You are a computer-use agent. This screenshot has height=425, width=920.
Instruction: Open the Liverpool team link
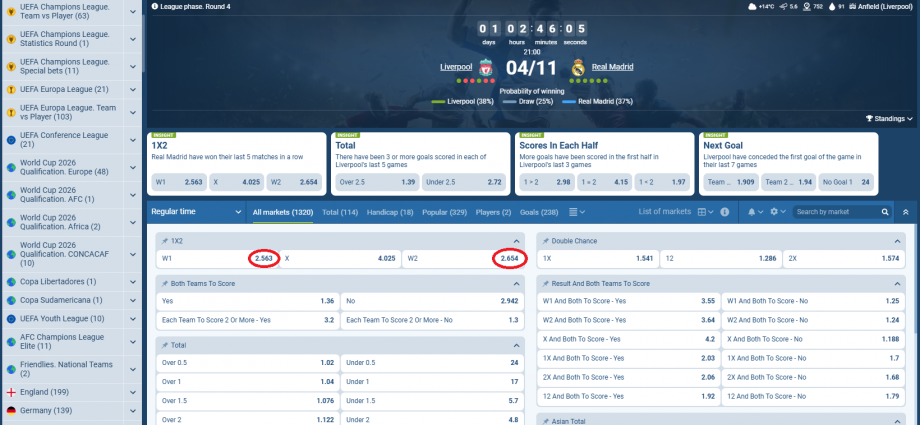click(x=456, y=68)
